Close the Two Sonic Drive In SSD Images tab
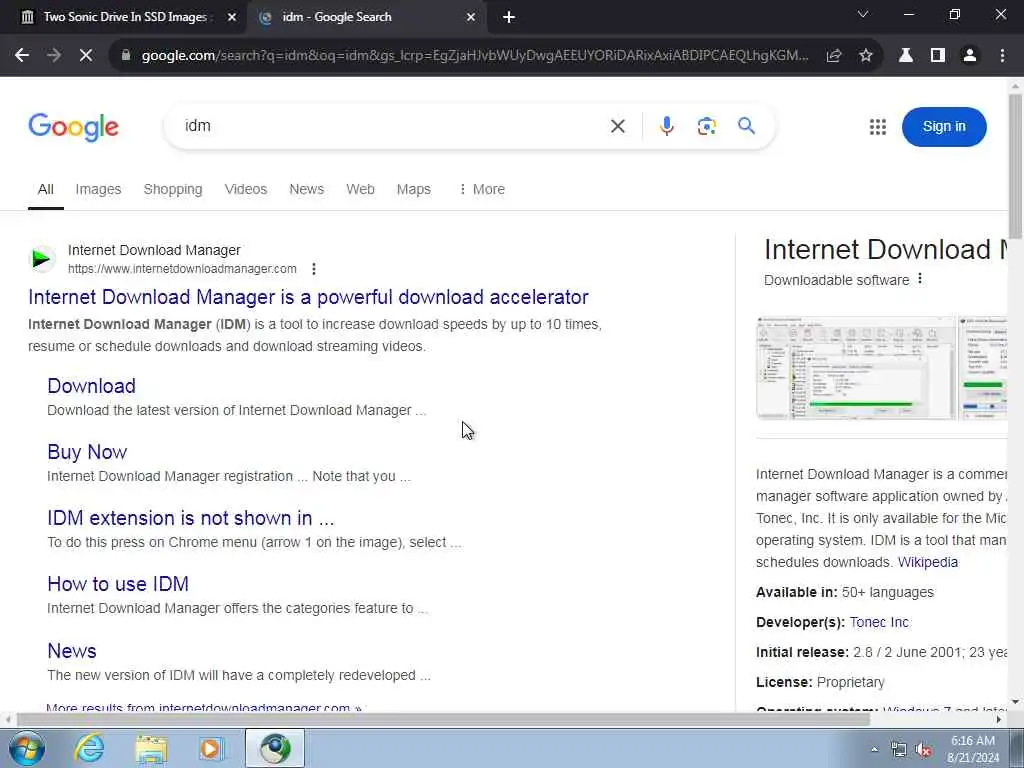This screenshot has height=768, width=1024. pos(232,17)
